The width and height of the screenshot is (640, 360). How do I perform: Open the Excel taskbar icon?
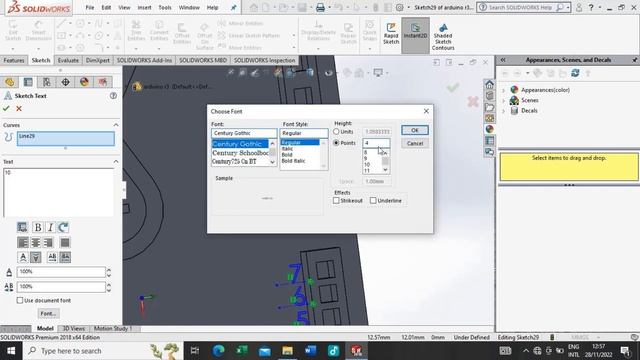(242, 351)
